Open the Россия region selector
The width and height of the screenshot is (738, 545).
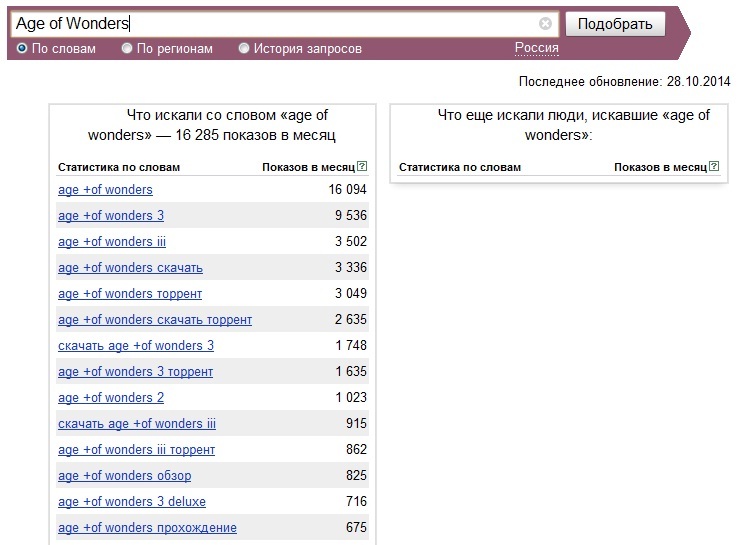click(x=537, y=48)
